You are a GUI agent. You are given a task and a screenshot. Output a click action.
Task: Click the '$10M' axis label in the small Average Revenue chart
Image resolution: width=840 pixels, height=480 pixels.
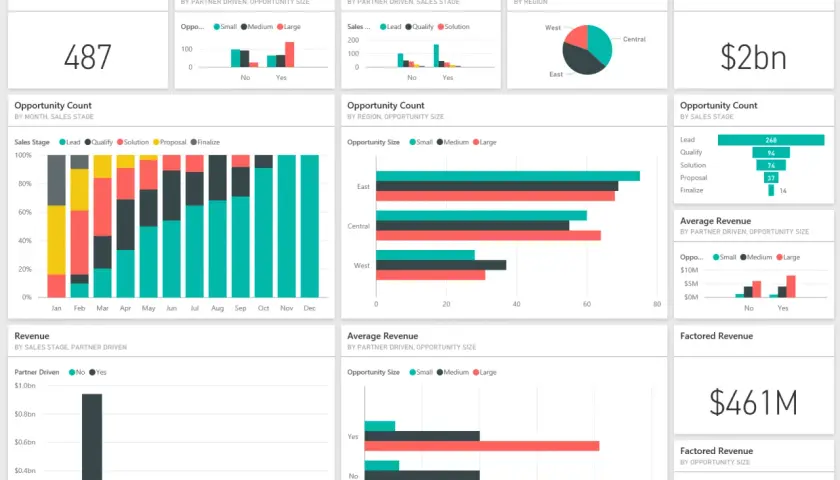click(x=689, y=270)
